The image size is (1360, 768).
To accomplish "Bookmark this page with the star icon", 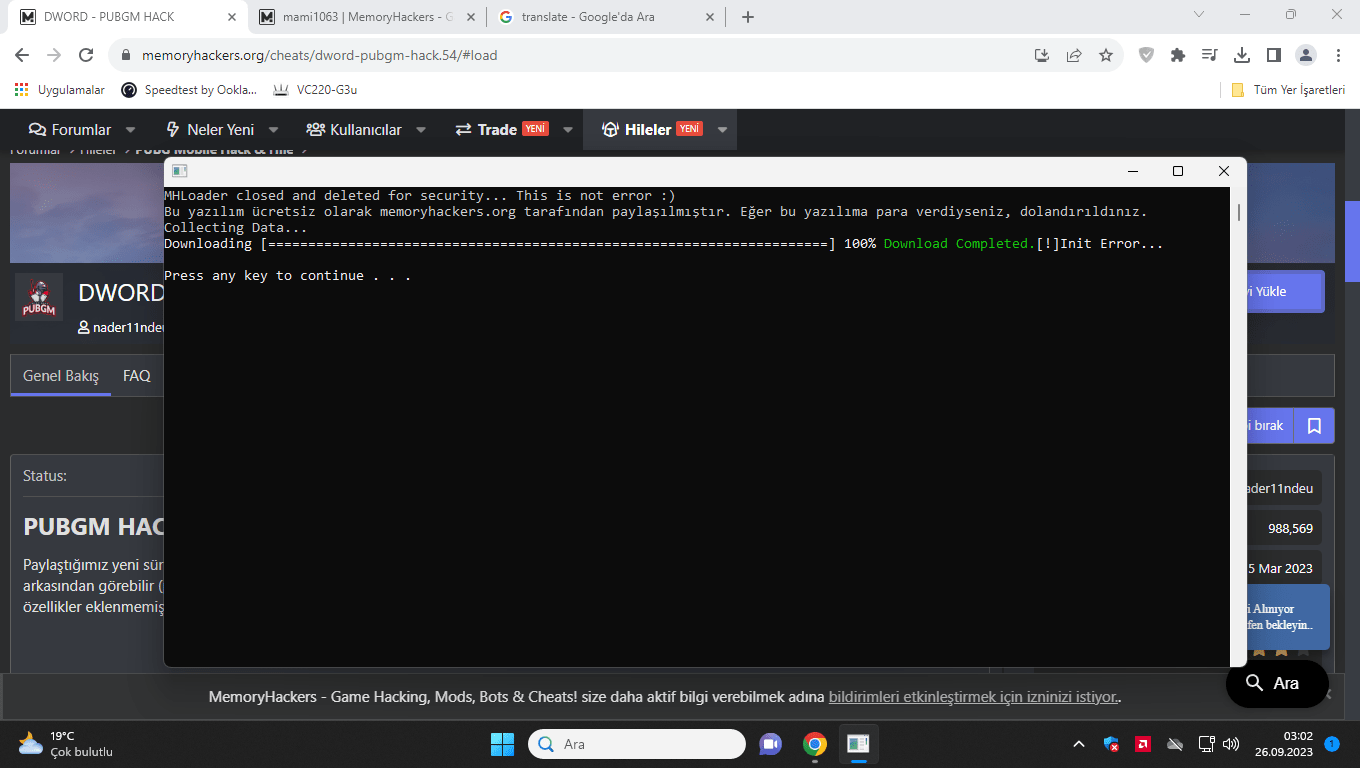I will 1105,55.
